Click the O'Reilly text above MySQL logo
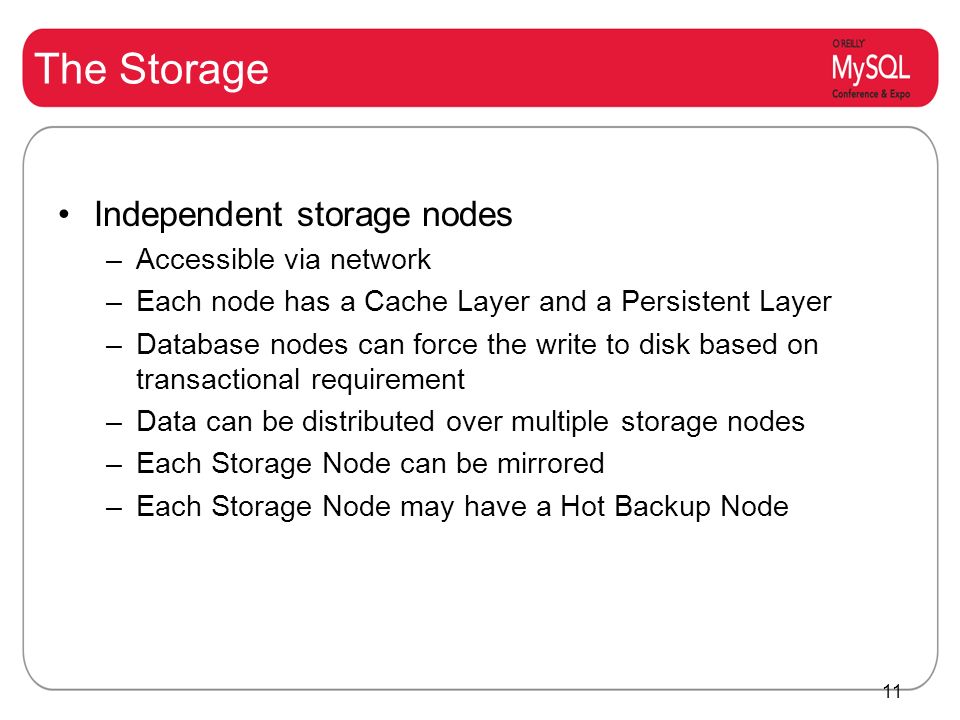This screenshot has width=960, height=720. tap(848, 43)
